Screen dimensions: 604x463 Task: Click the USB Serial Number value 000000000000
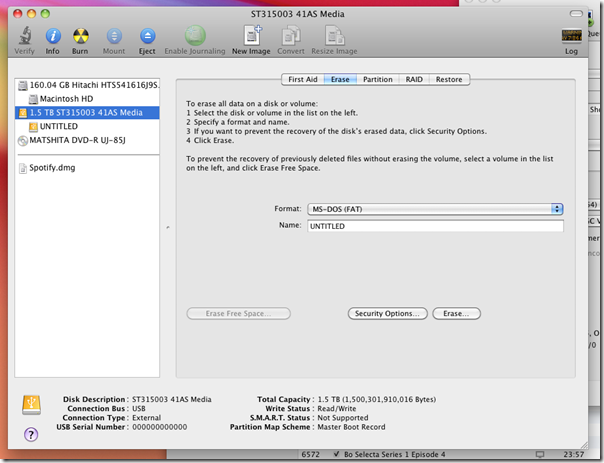[x=160, y=427]
